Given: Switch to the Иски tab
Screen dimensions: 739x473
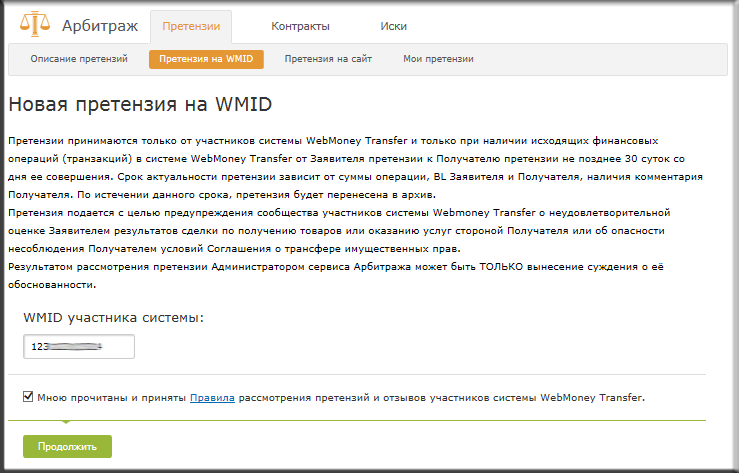Looking at the screenshot, I should (394, 26).
